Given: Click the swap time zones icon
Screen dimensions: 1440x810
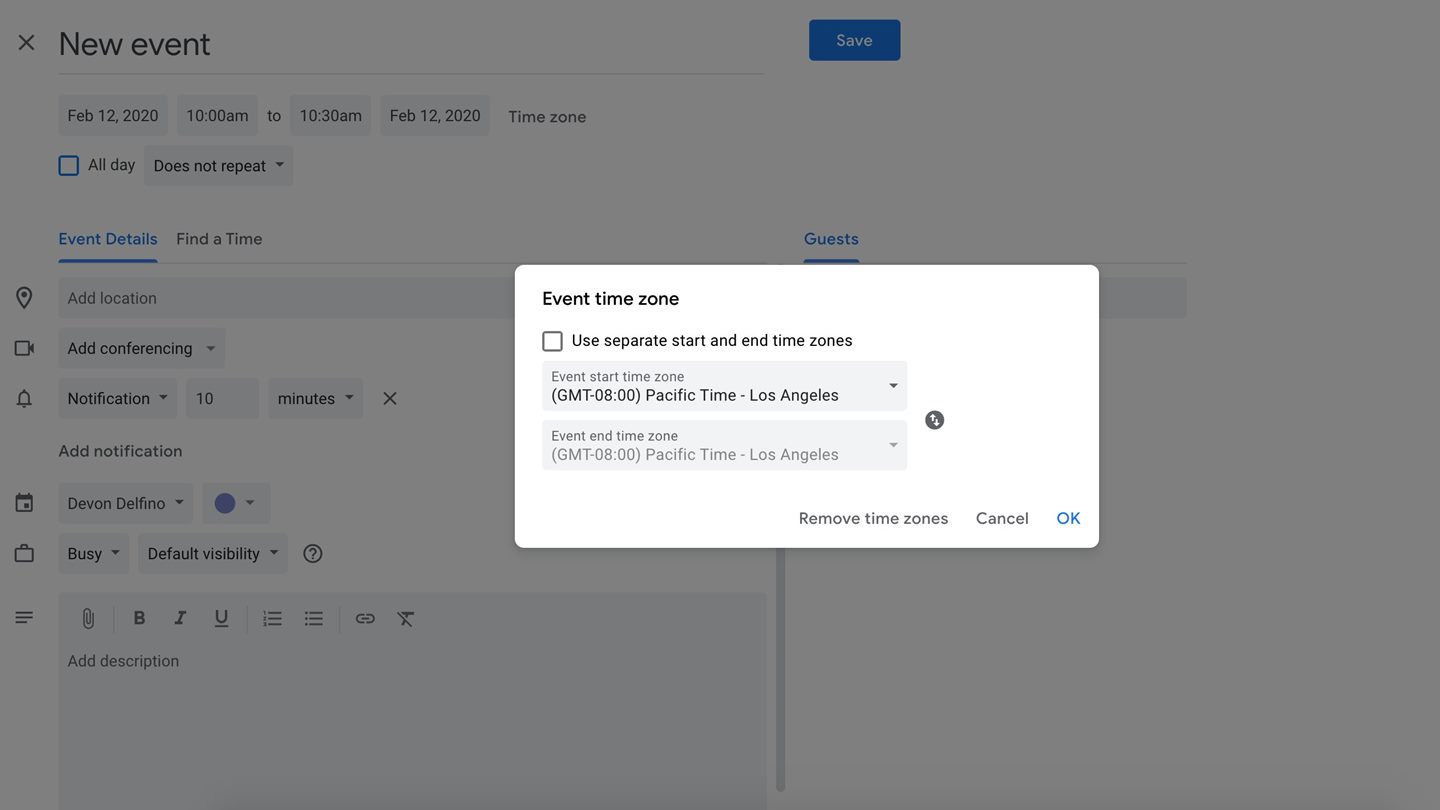Looking at the screenshot, I should pyautogui.click(x=934, y=420).
